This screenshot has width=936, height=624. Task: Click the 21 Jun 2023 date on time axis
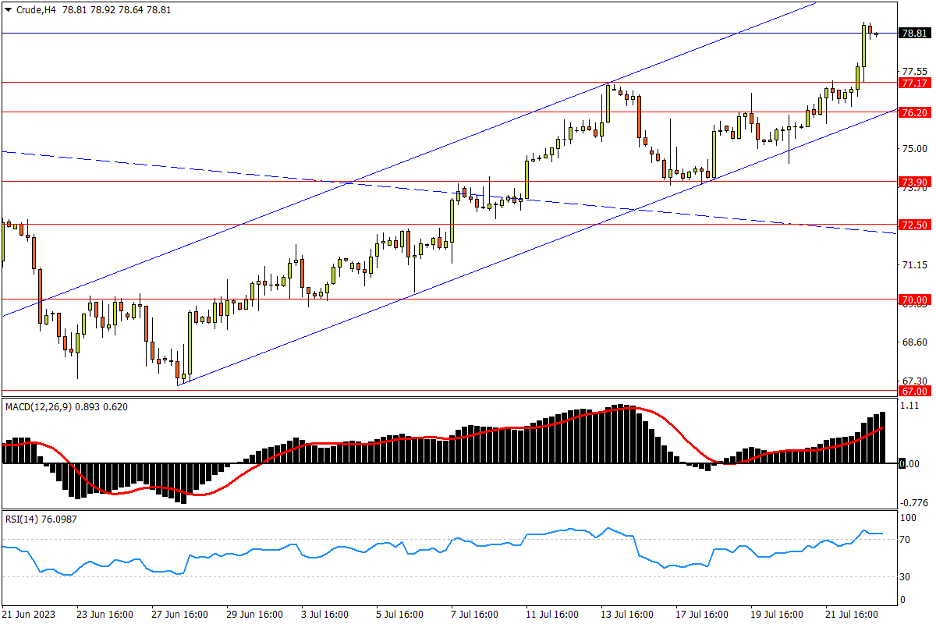coord(30,614)
